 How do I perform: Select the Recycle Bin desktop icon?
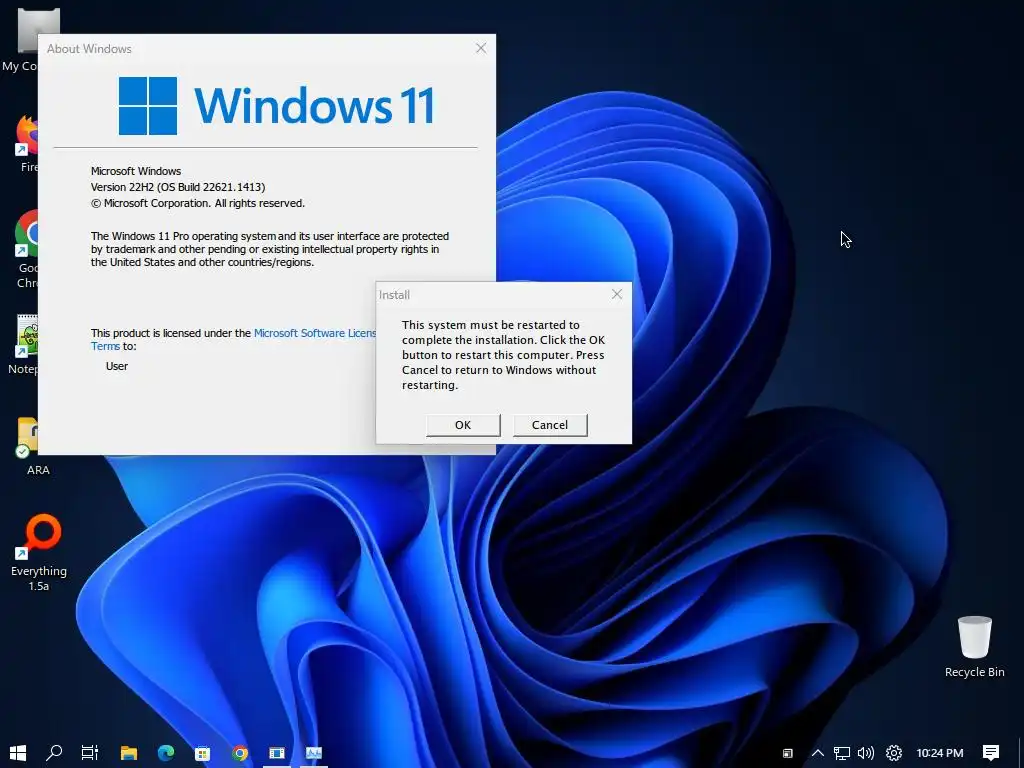pos(974,647)
